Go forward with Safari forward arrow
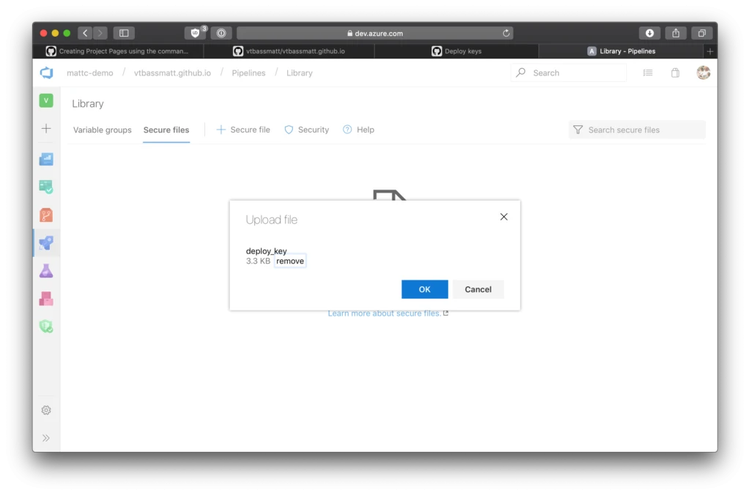 click(x=100, y=33)
